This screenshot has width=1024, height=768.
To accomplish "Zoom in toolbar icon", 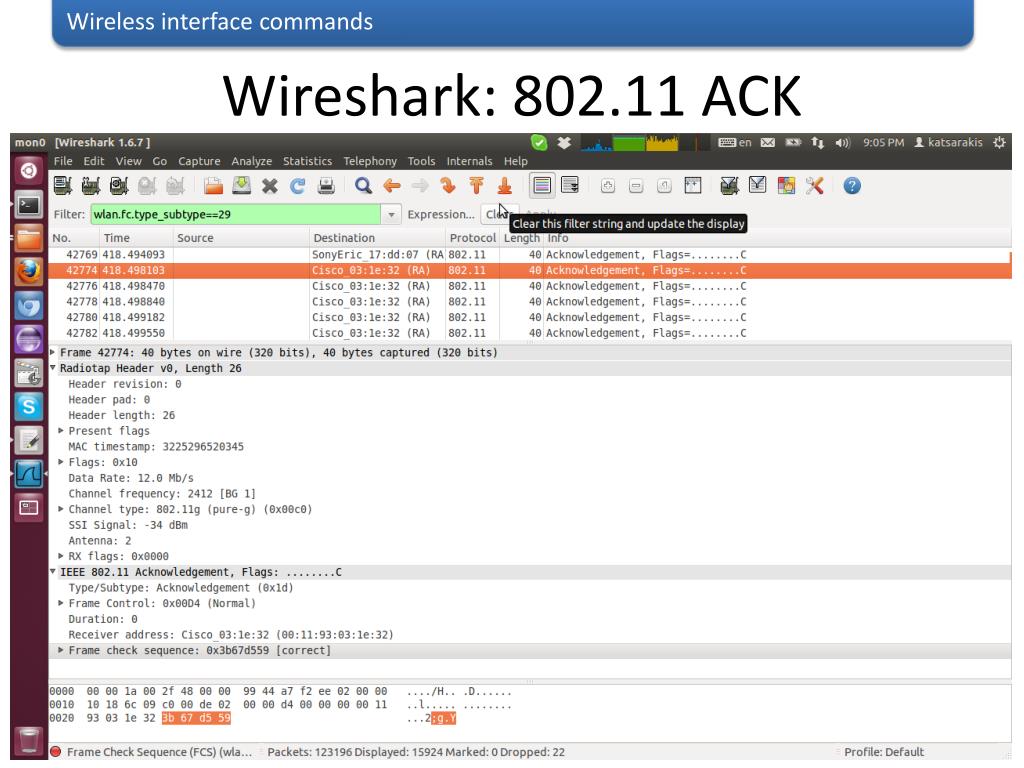I will pos(607,186).
